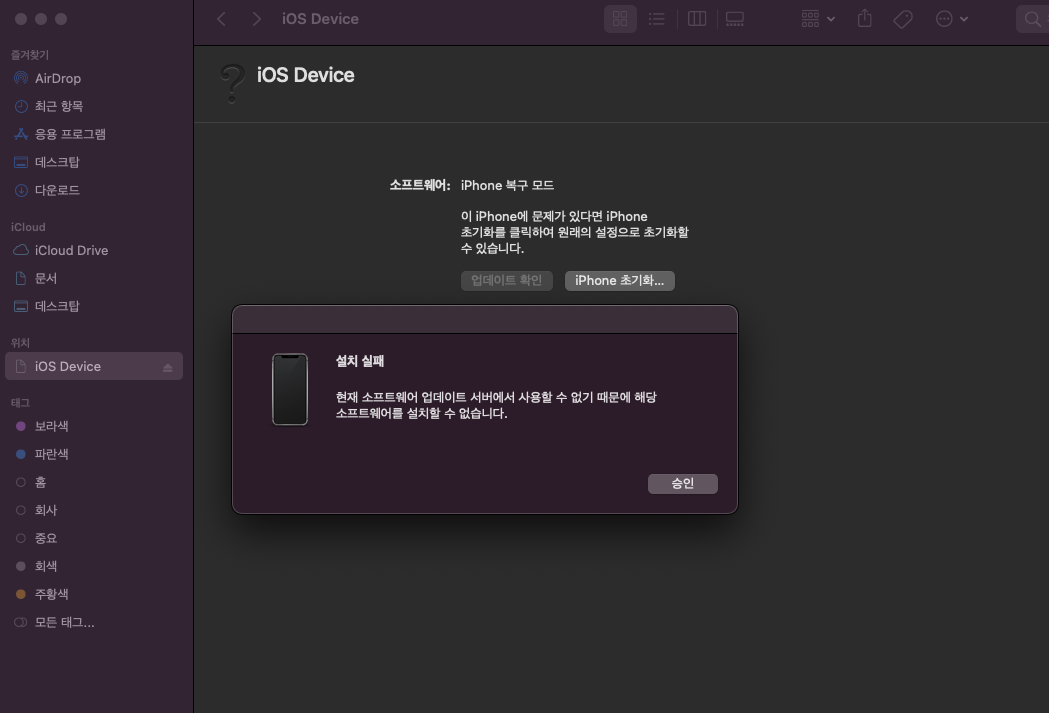Screen dimensions: 1049x713
Task: Open the more actions ellipsis menu
Action: tap(951, 19)
